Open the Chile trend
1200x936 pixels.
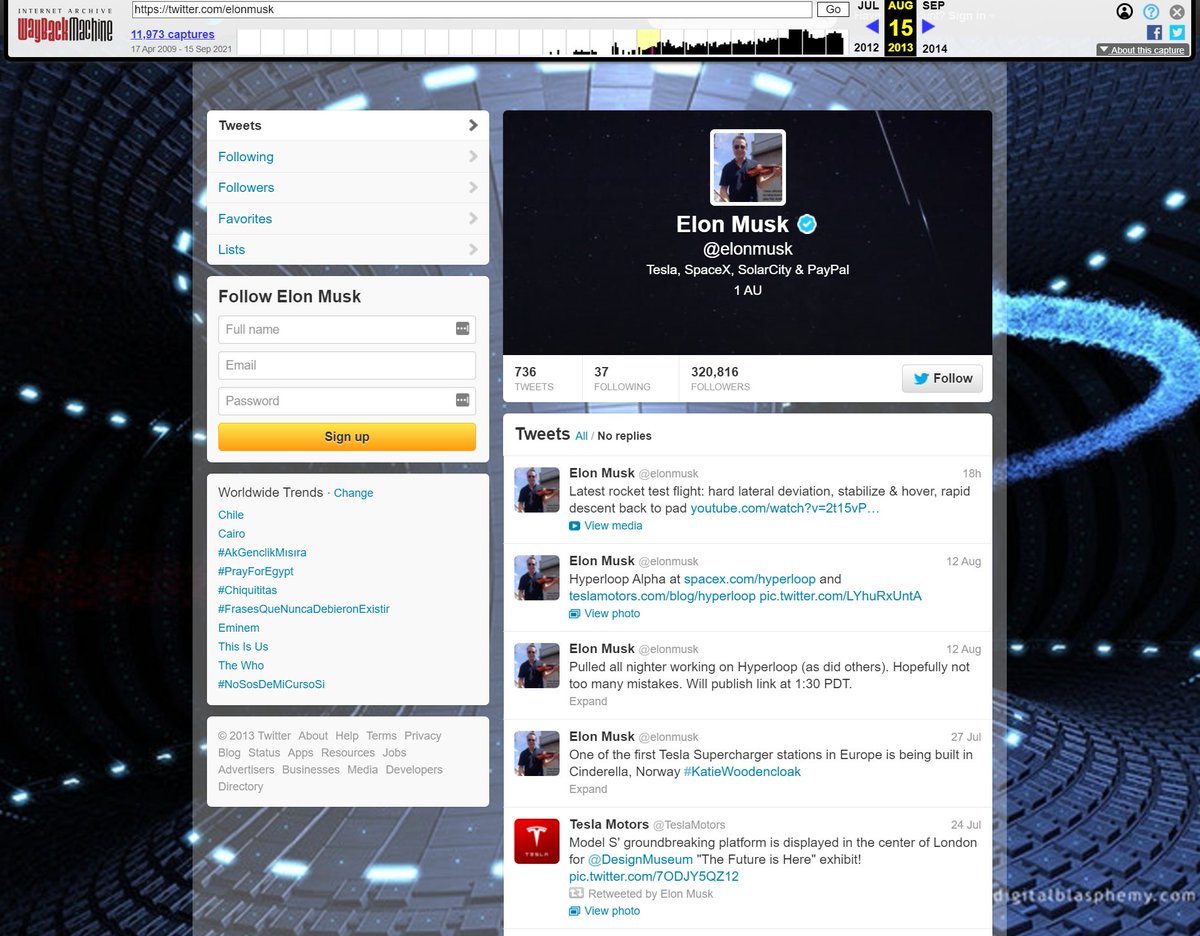(x=231, y=515)
